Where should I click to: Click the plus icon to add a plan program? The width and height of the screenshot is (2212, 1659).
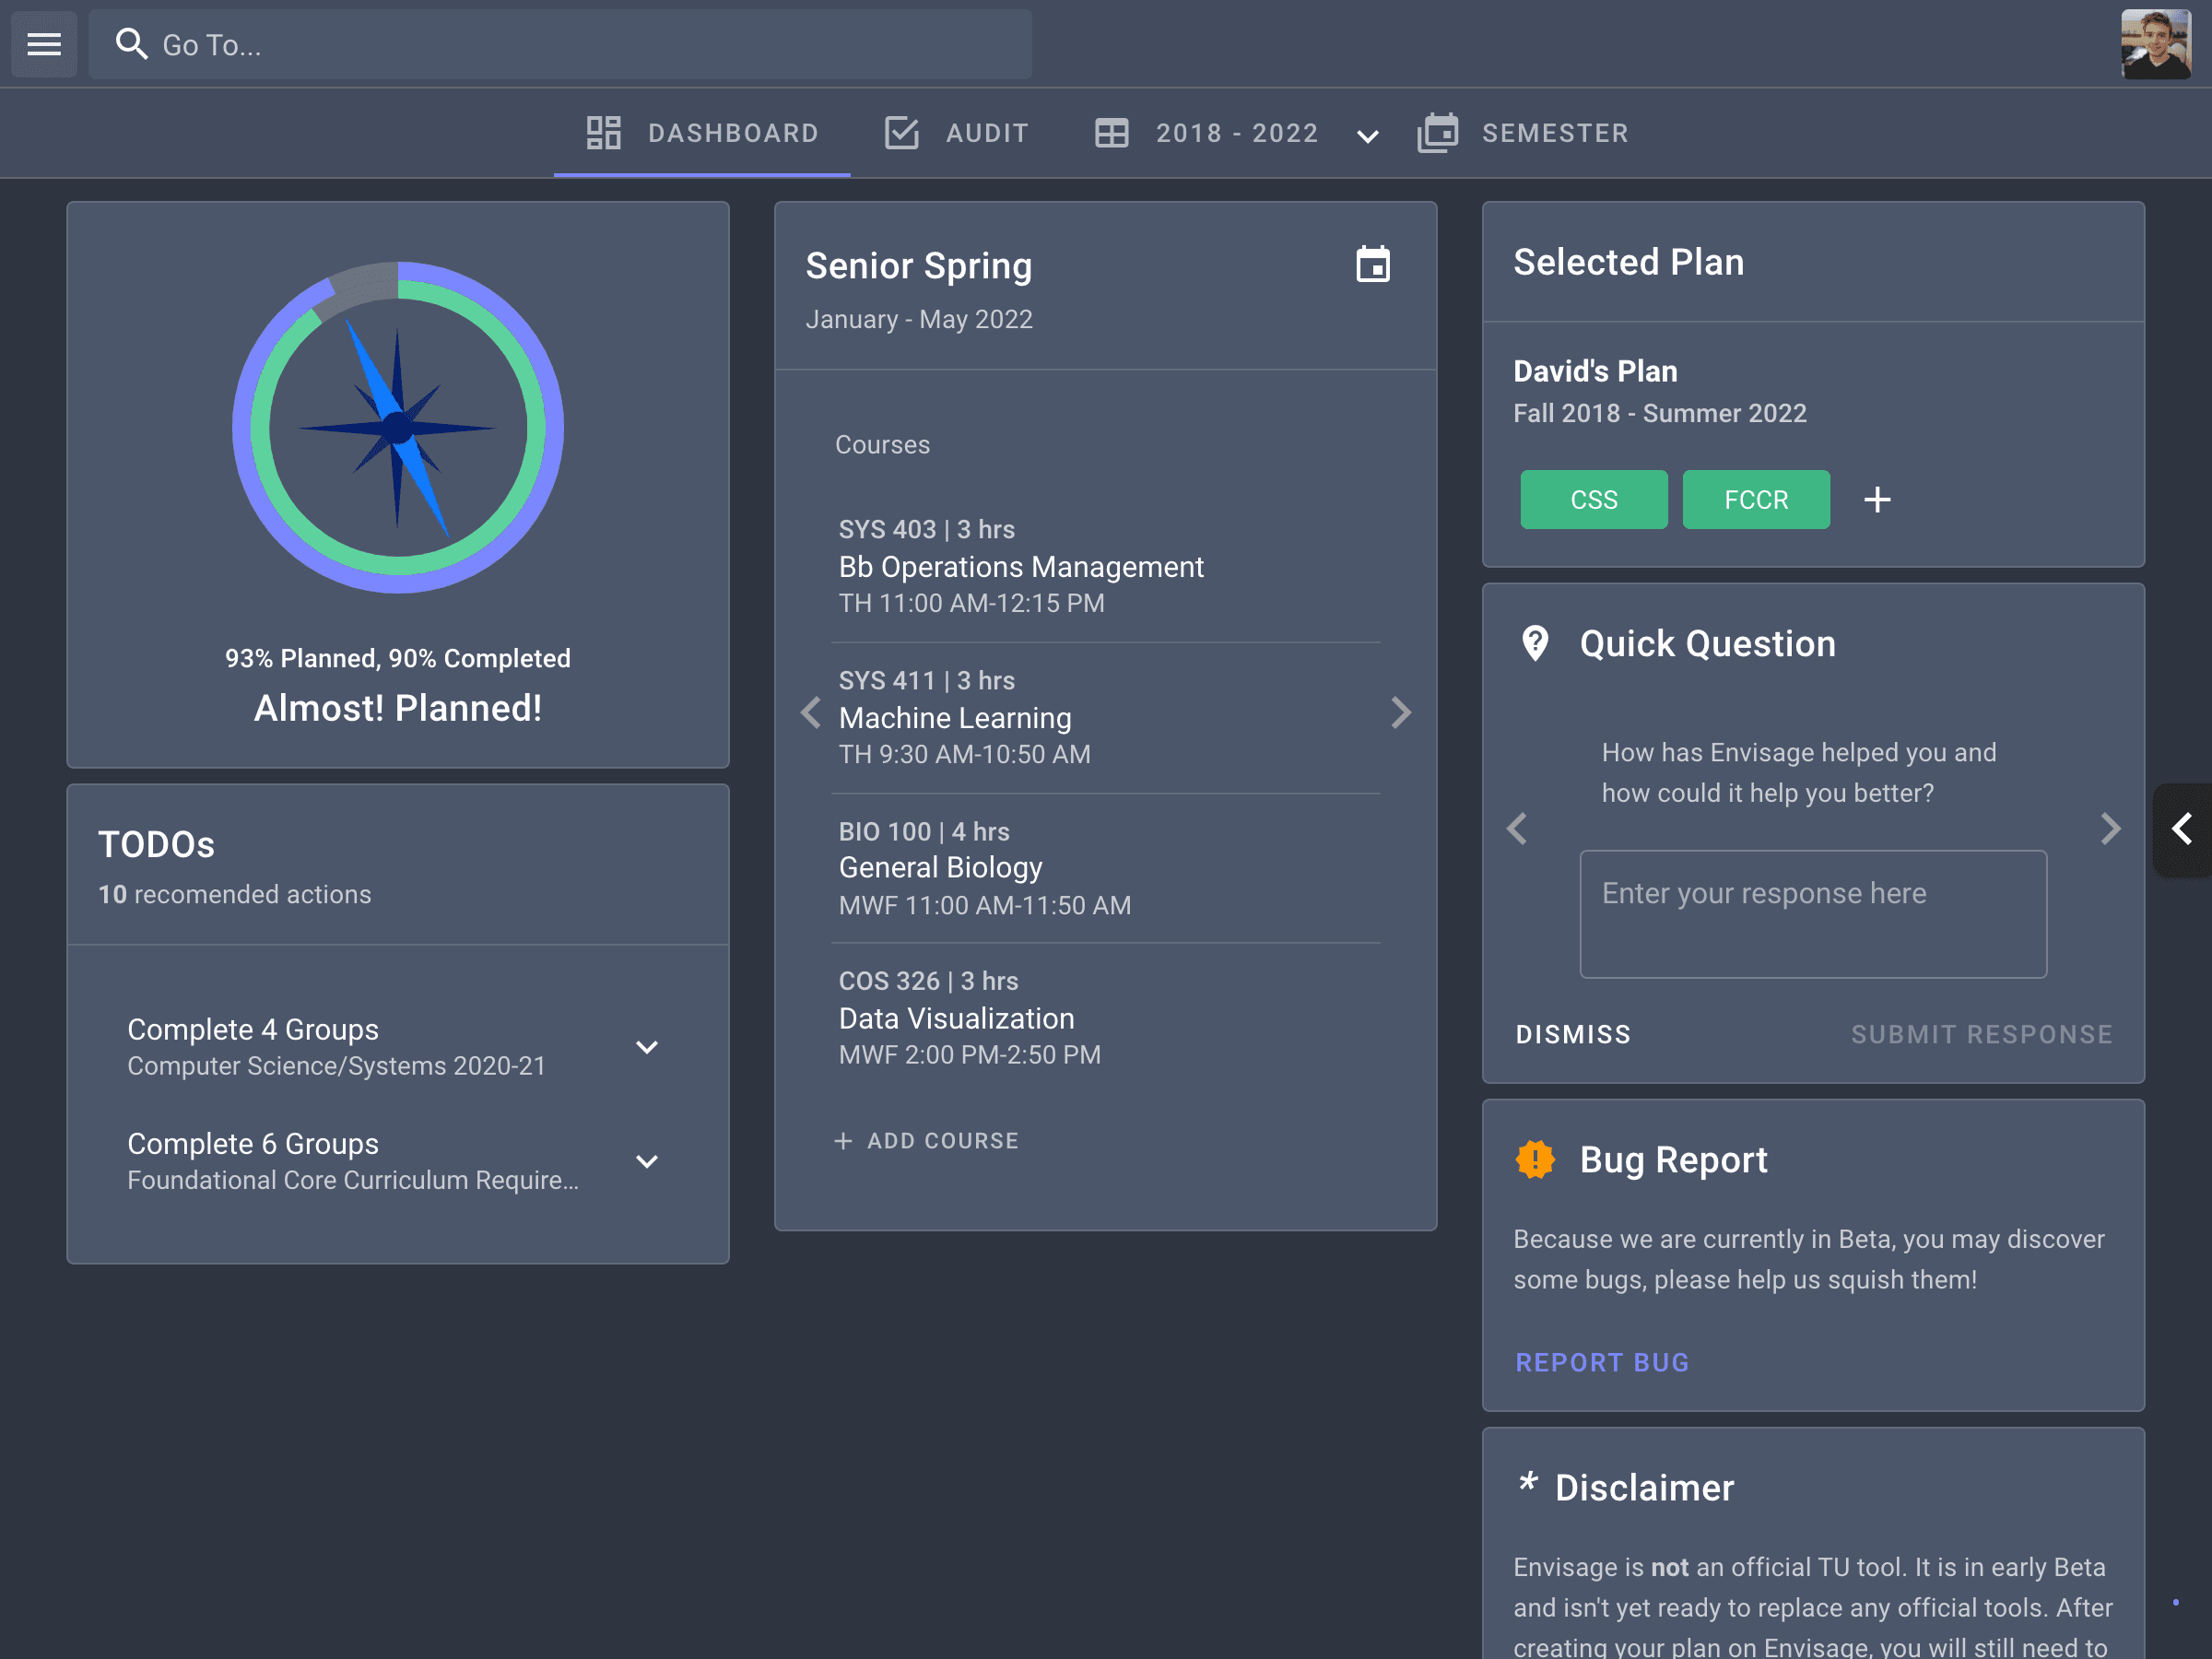coord(1877,499)
